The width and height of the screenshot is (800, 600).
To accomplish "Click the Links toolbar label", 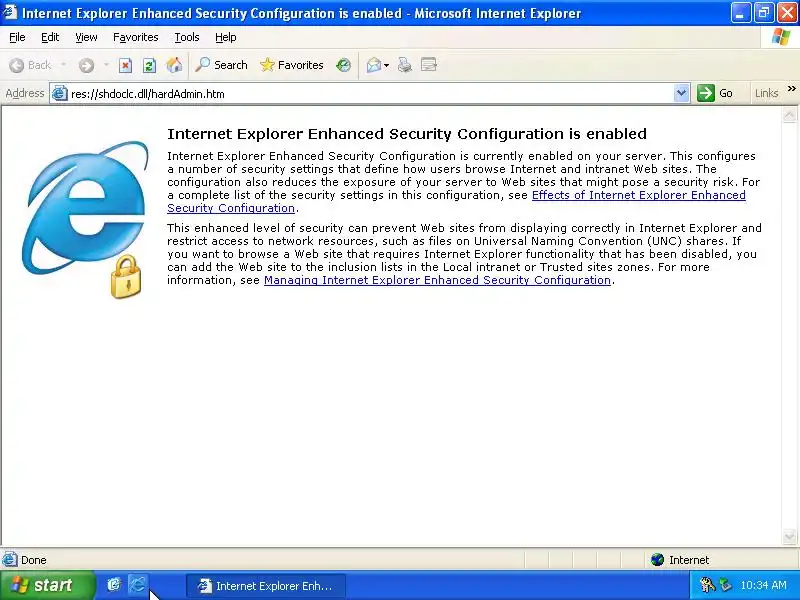I will [766, 93].
